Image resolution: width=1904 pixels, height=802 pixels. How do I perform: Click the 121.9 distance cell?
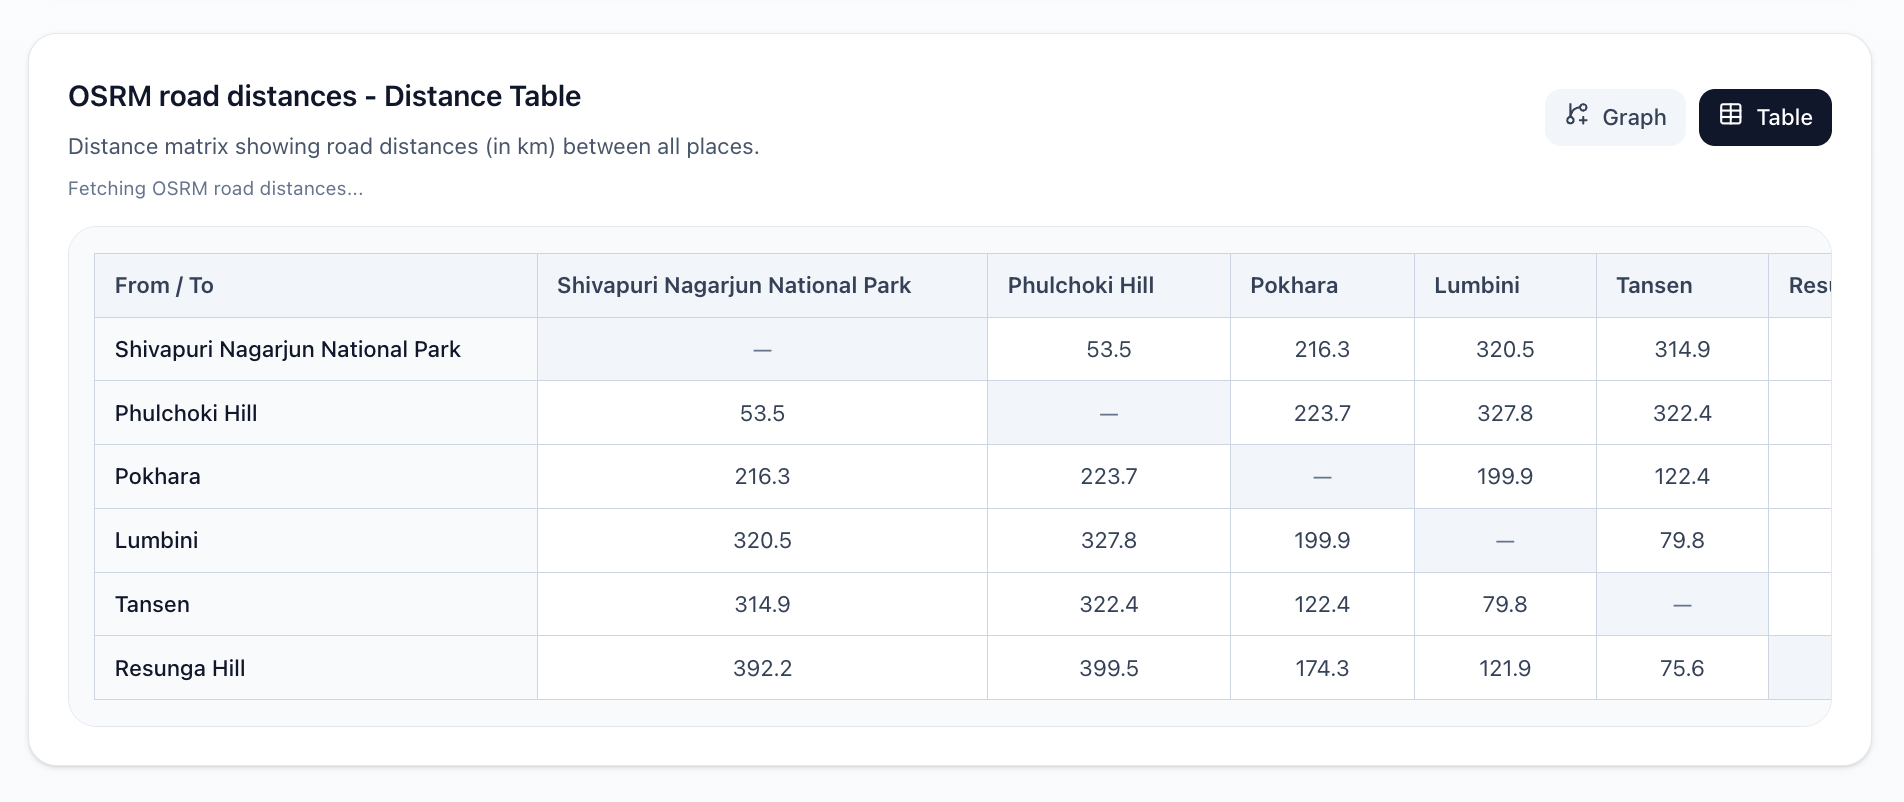point(1505,668)
